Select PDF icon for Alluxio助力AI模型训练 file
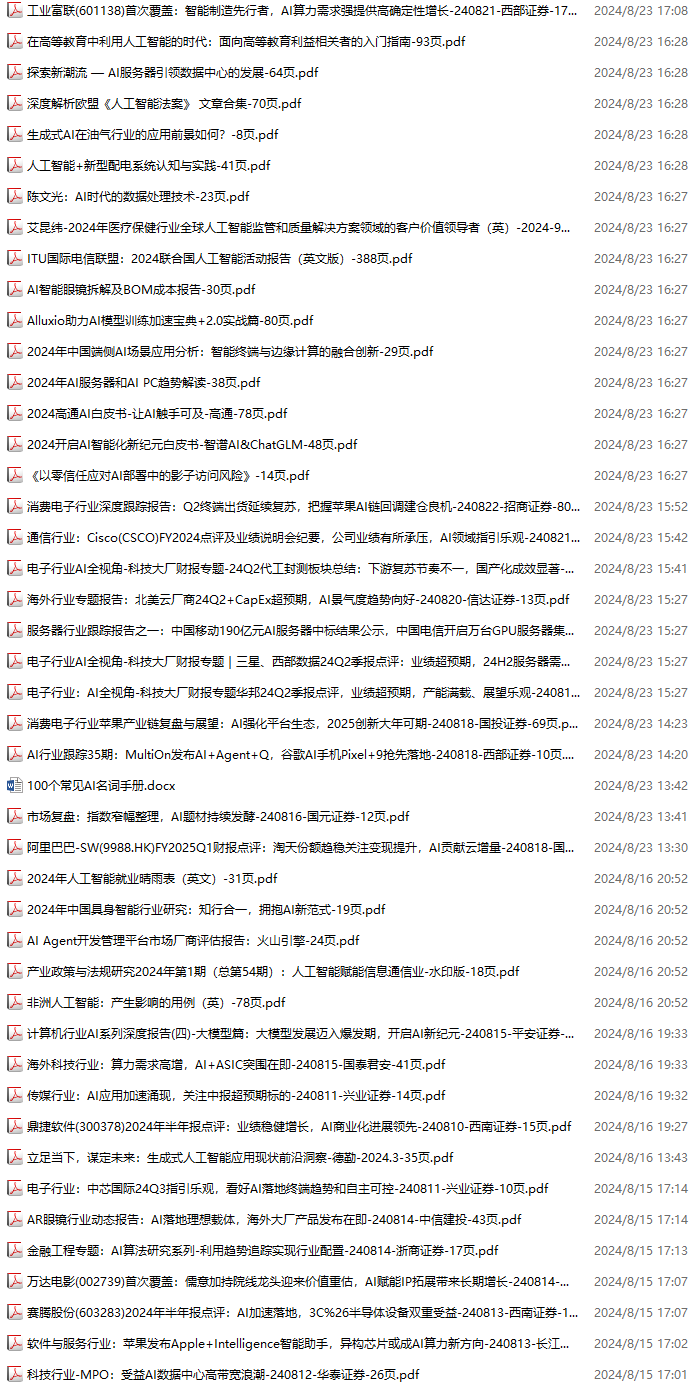The width and height of the screenshot is (700, 1384). pyautogui.click(x=14, y=320)
